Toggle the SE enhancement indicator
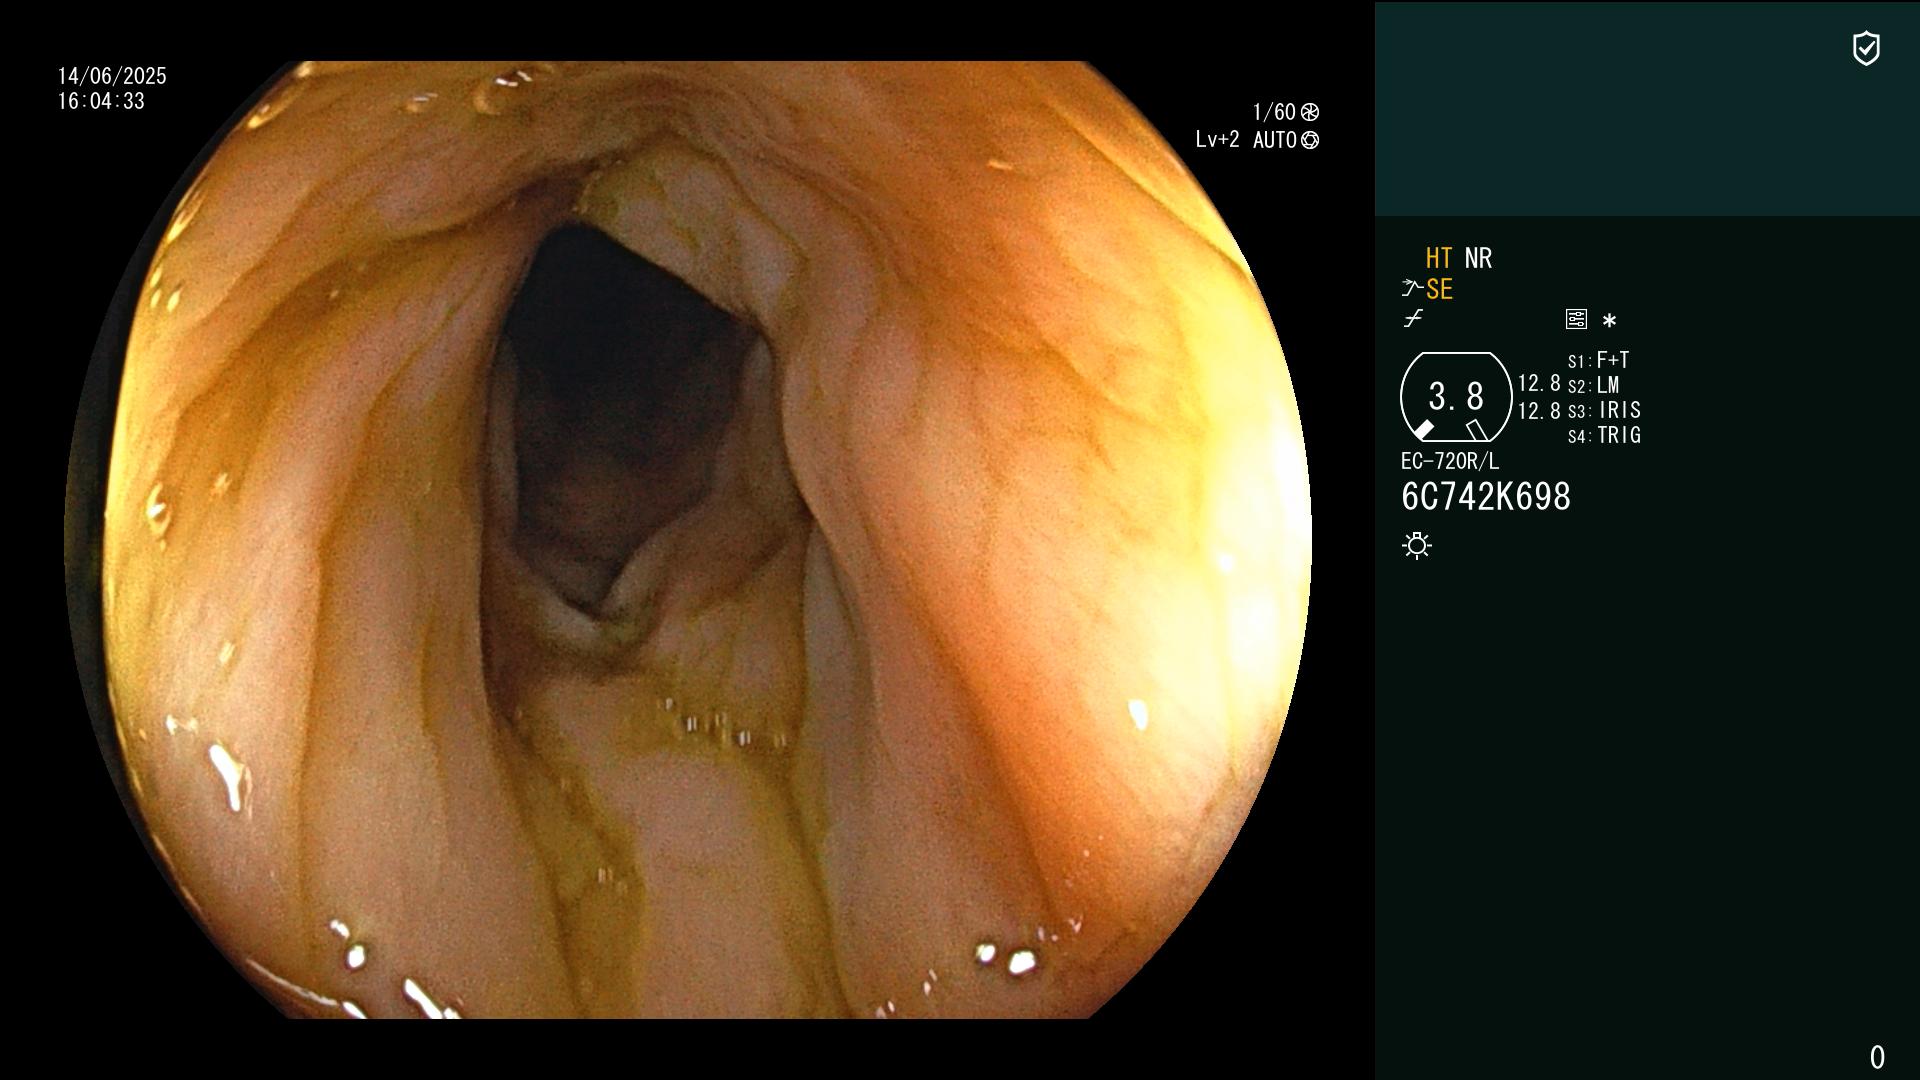1920x1080 pixels. pyautogui.click(x=1439, y=289)
